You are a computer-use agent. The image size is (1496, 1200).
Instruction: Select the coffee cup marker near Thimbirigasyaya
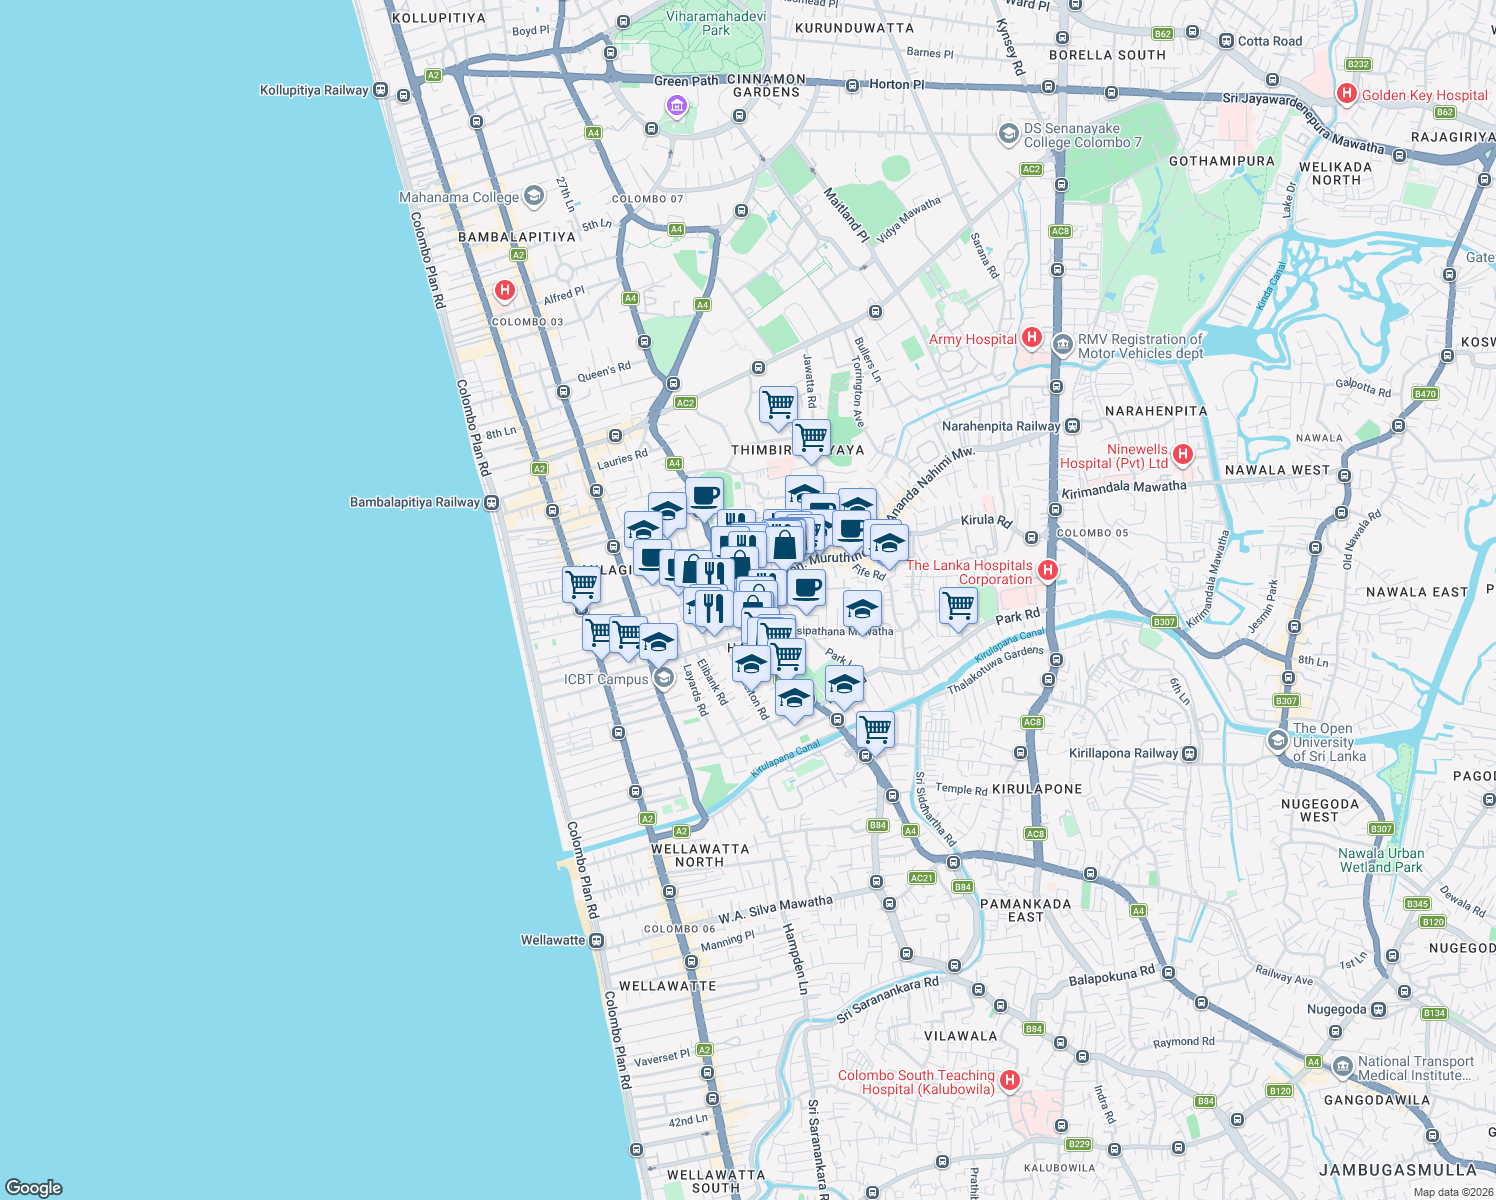pos(704,496)
